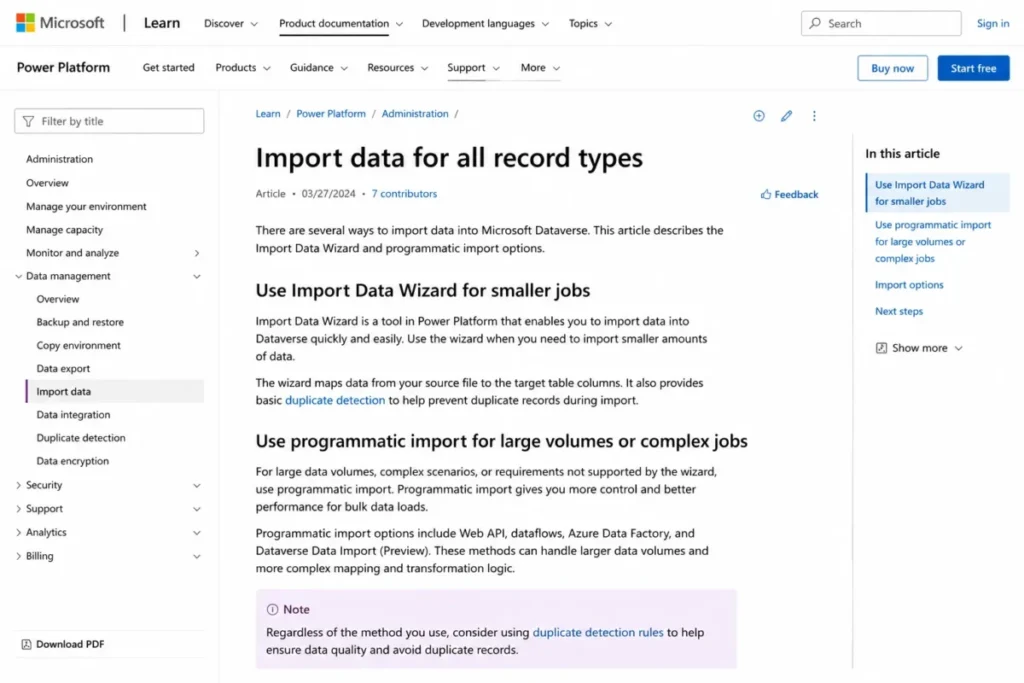Select Backup and restore
1024x683 pixels.
pyautogui.click(x=80, y=322)
